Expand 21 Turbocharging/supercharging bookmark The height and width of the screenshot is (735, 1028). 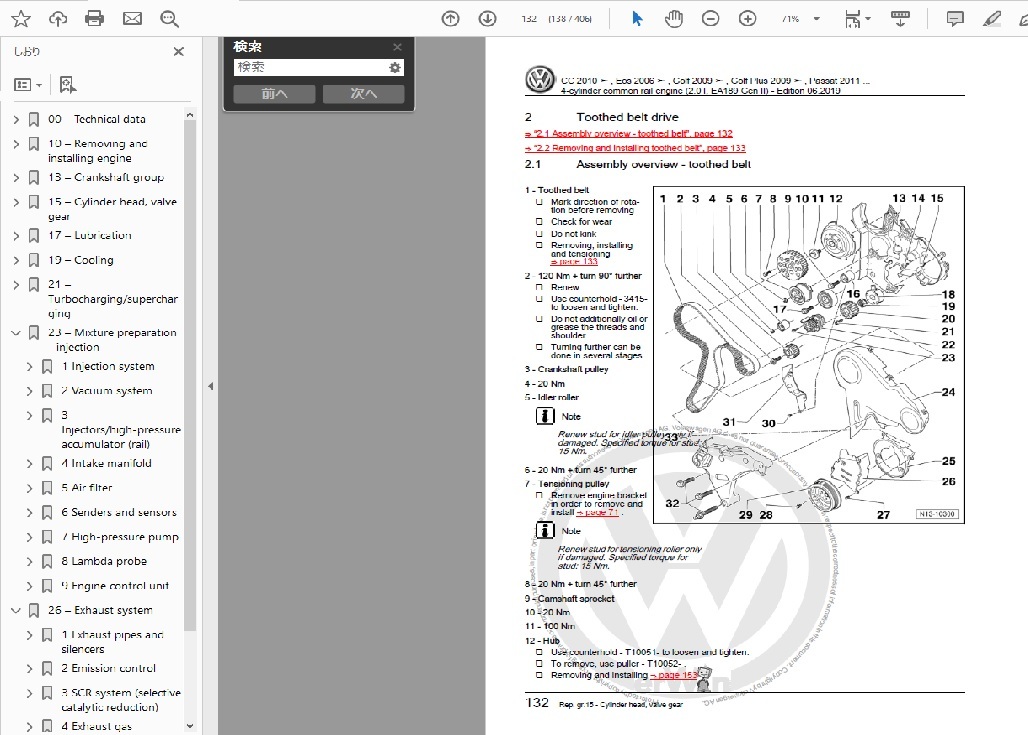coord(16,285)
